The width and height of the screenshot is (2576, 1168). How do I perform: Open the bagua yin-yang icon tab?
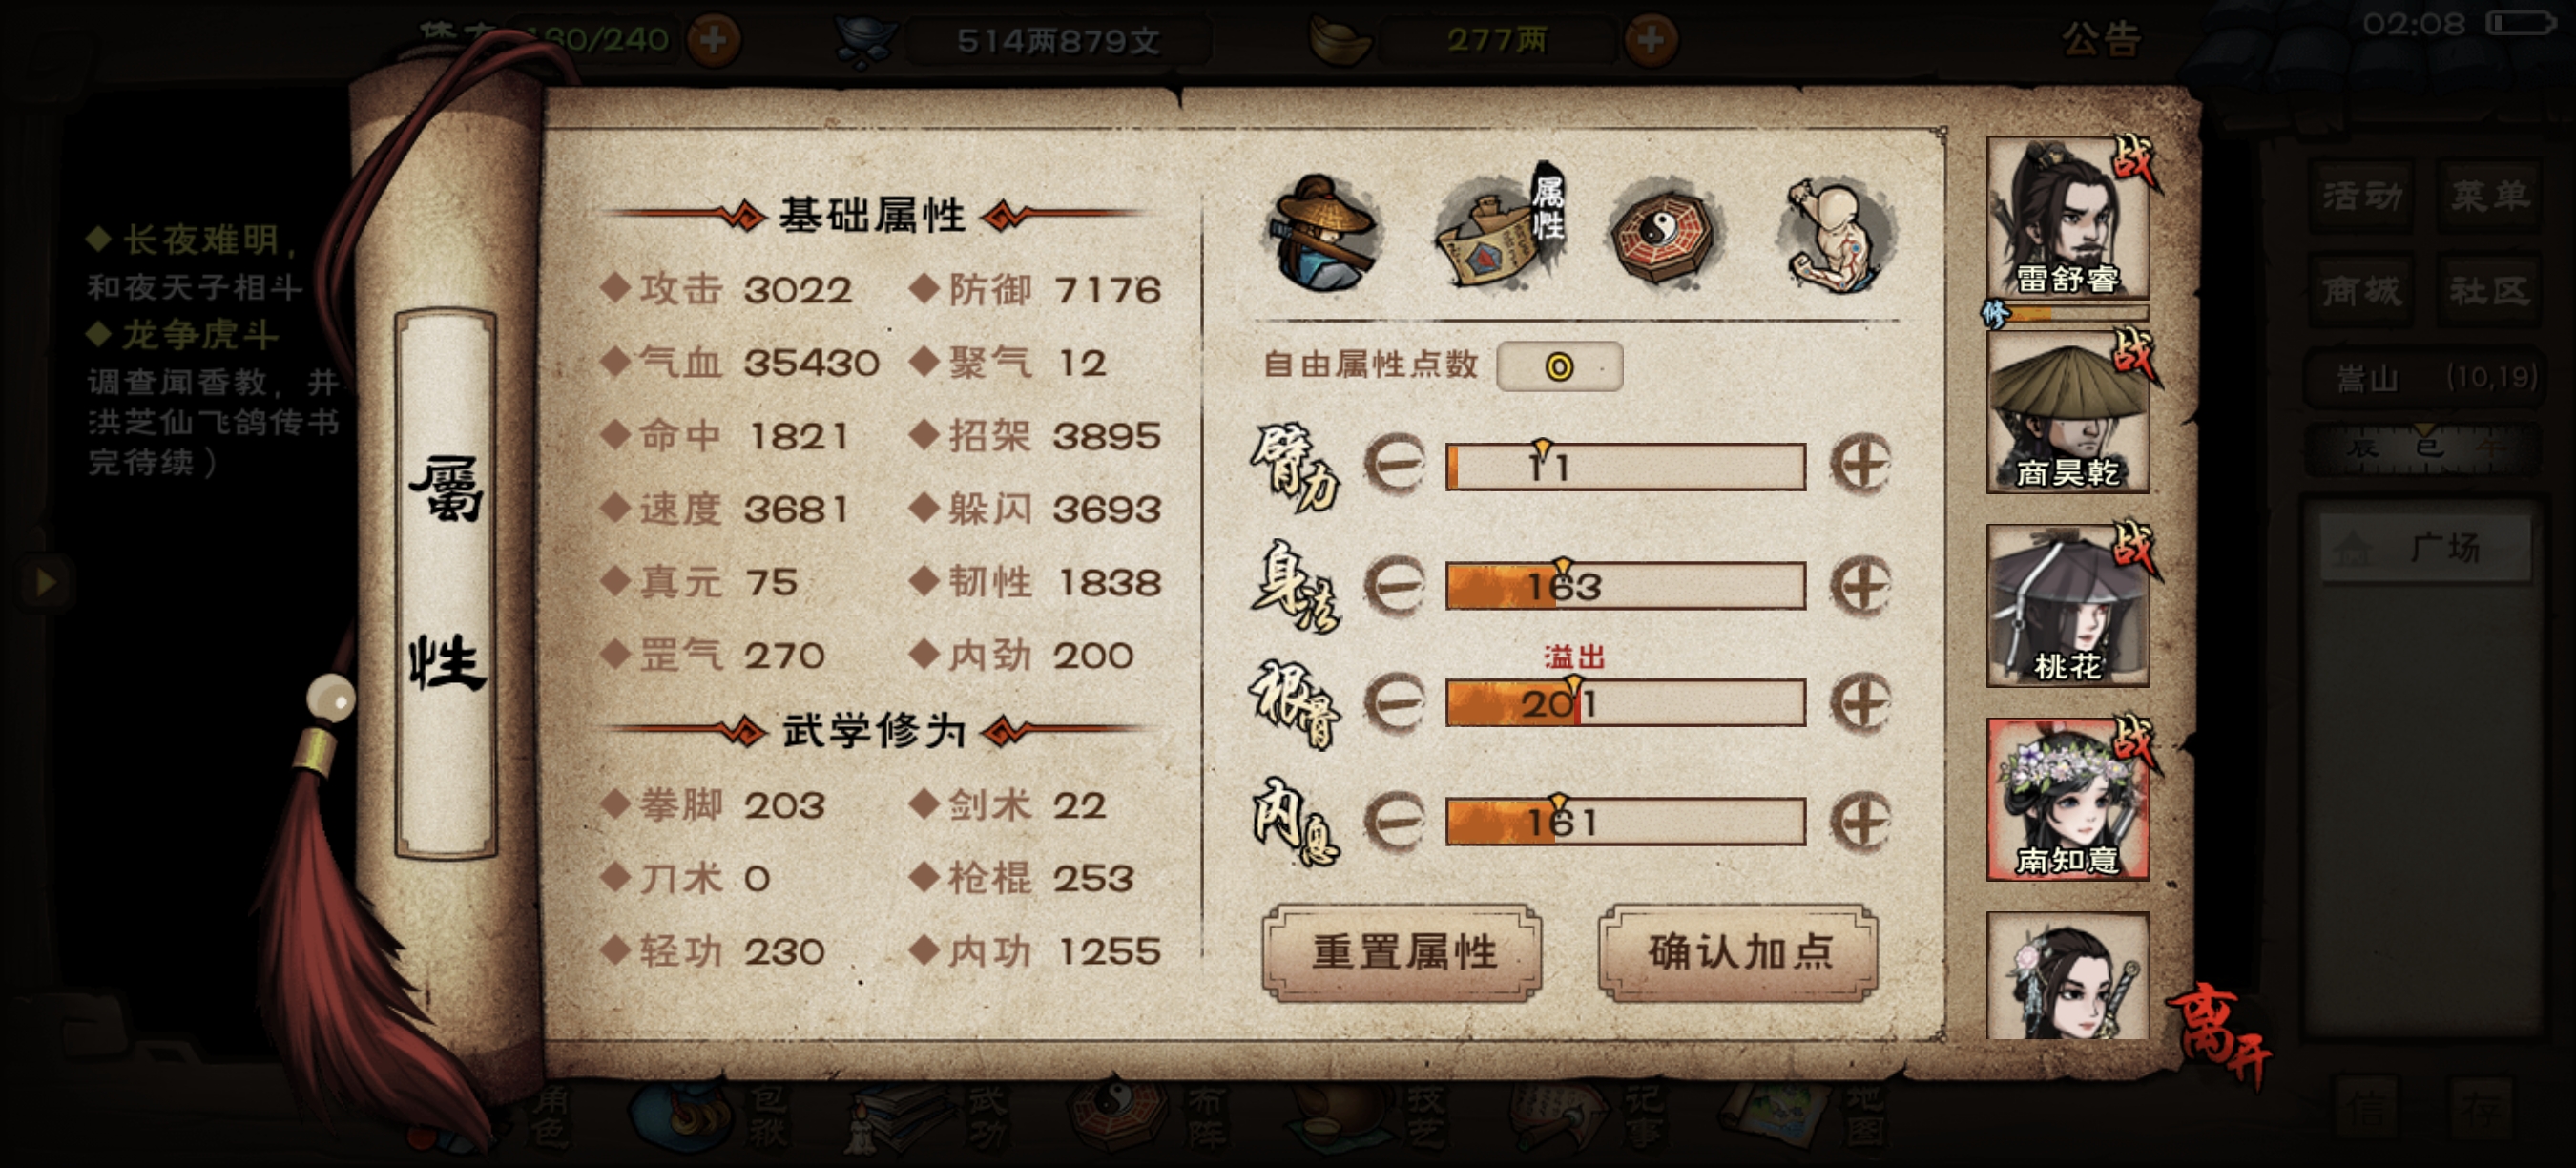click(x=1666, y=232)
